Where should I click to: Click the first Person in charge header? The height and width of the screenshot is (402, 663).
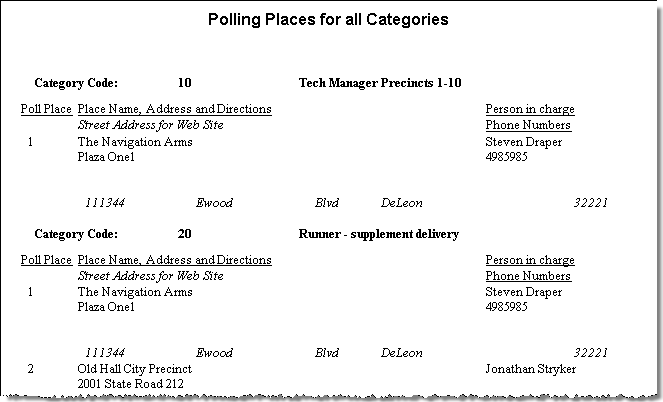(530, 109)
